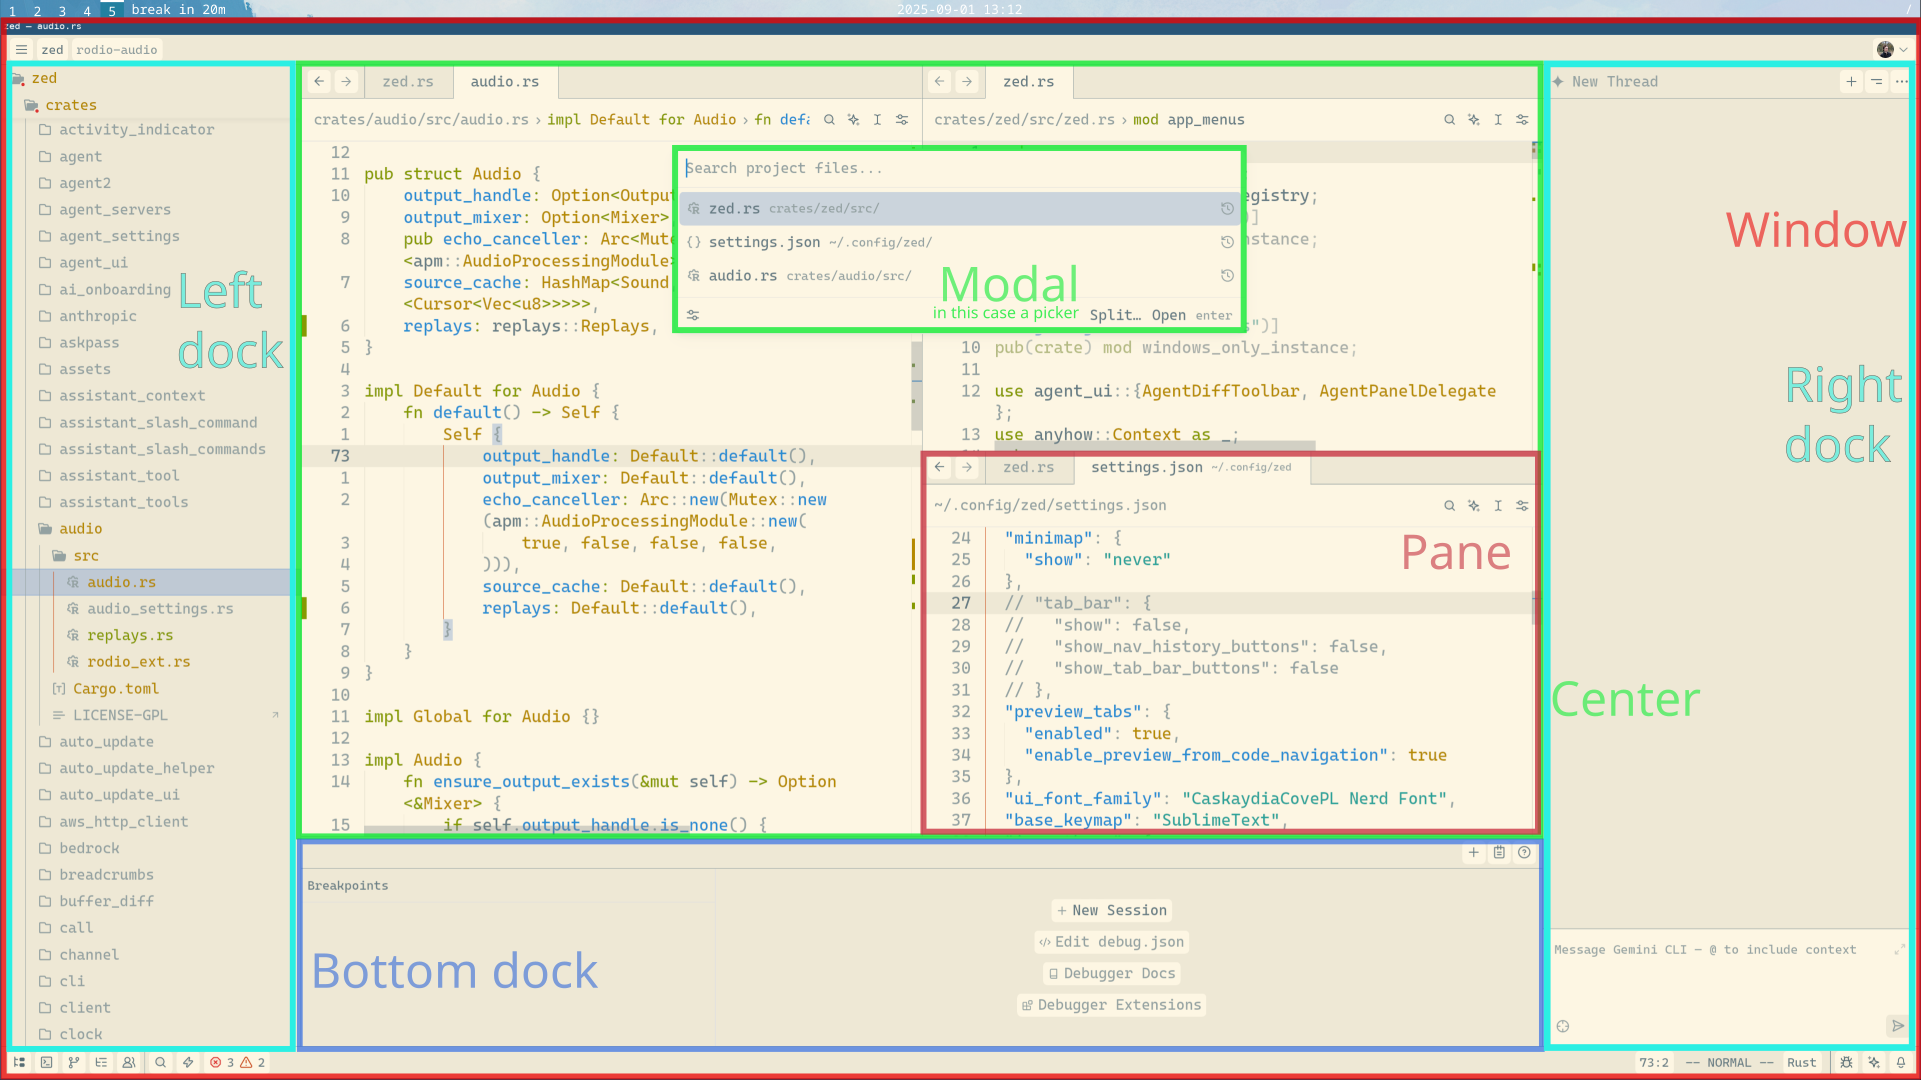This screenshot has height=1080, width=1921.
Task: Open audio_settings.rs in project panel
Action: point(160,609)
